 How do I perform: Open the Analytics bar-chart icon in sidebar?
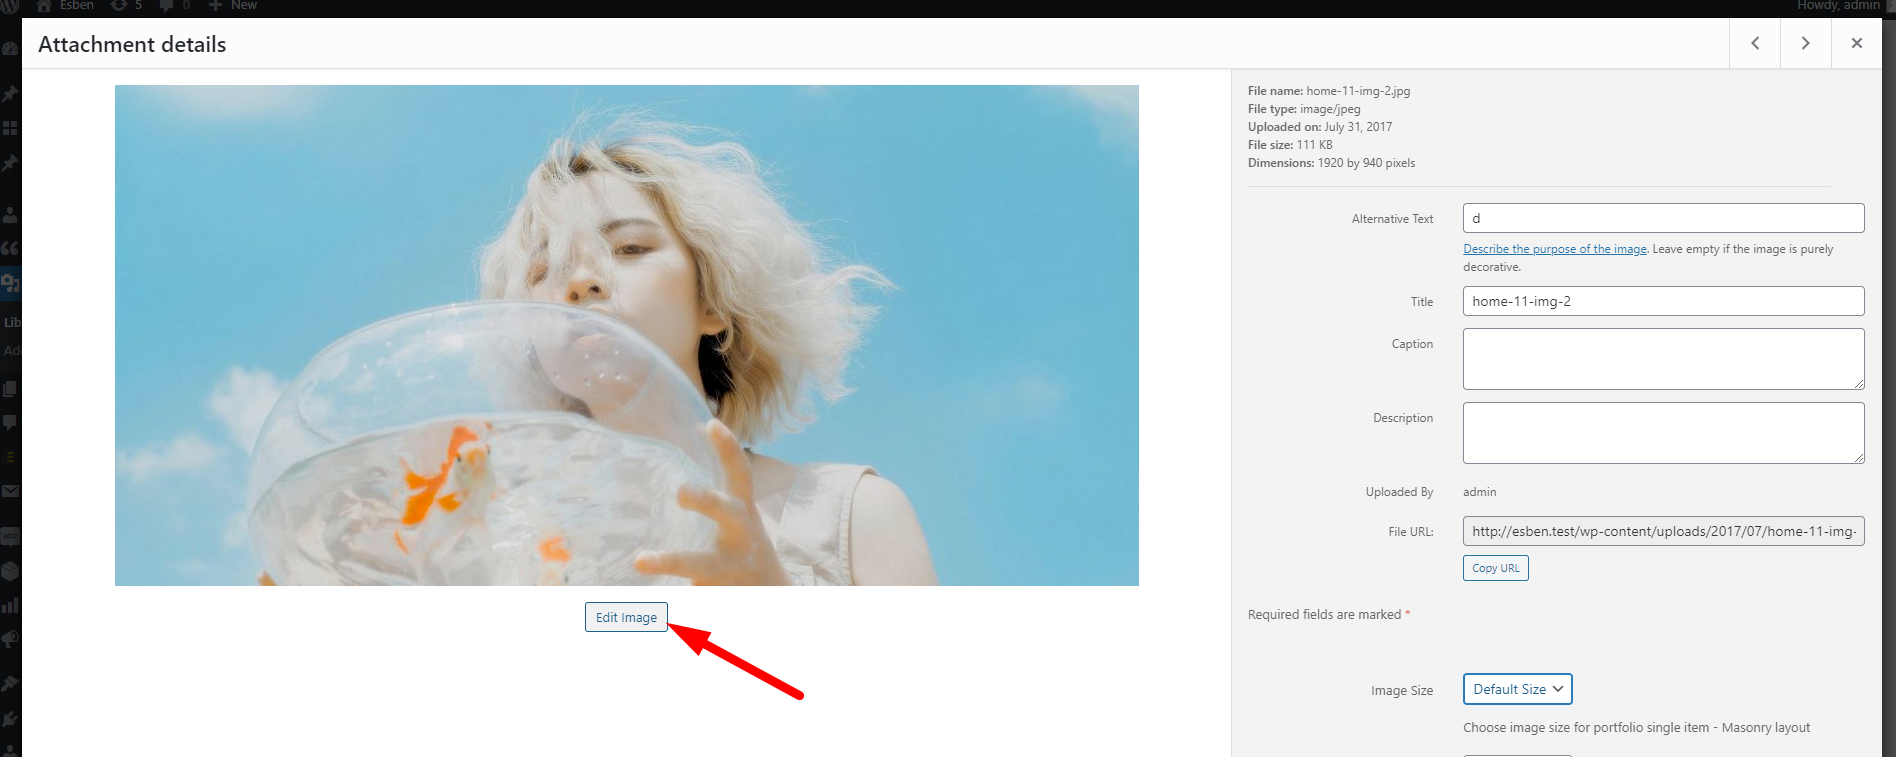[10, 605]
